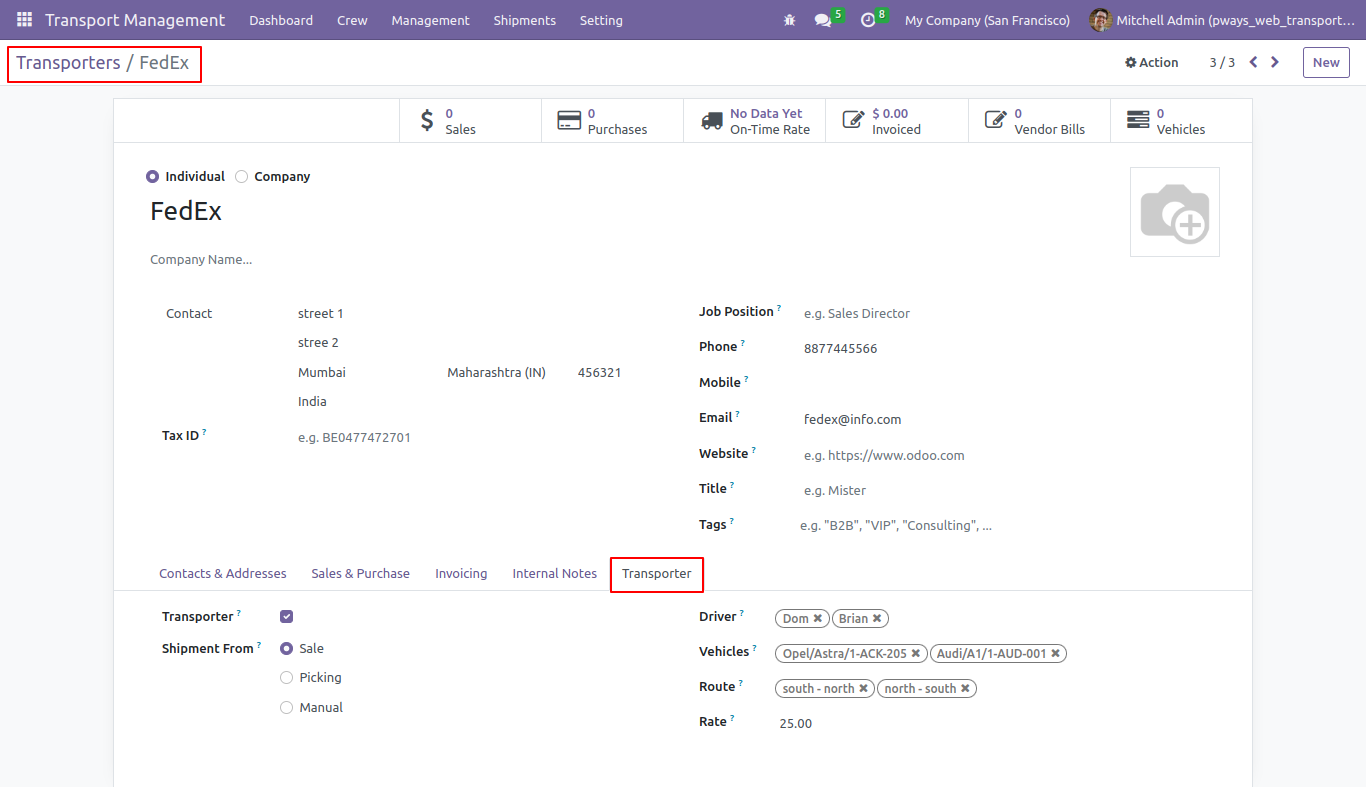Select the Picking shipment option
The height and width of the screenshot is (787, 1366).
pyautogui.click(x=287, y=678)
